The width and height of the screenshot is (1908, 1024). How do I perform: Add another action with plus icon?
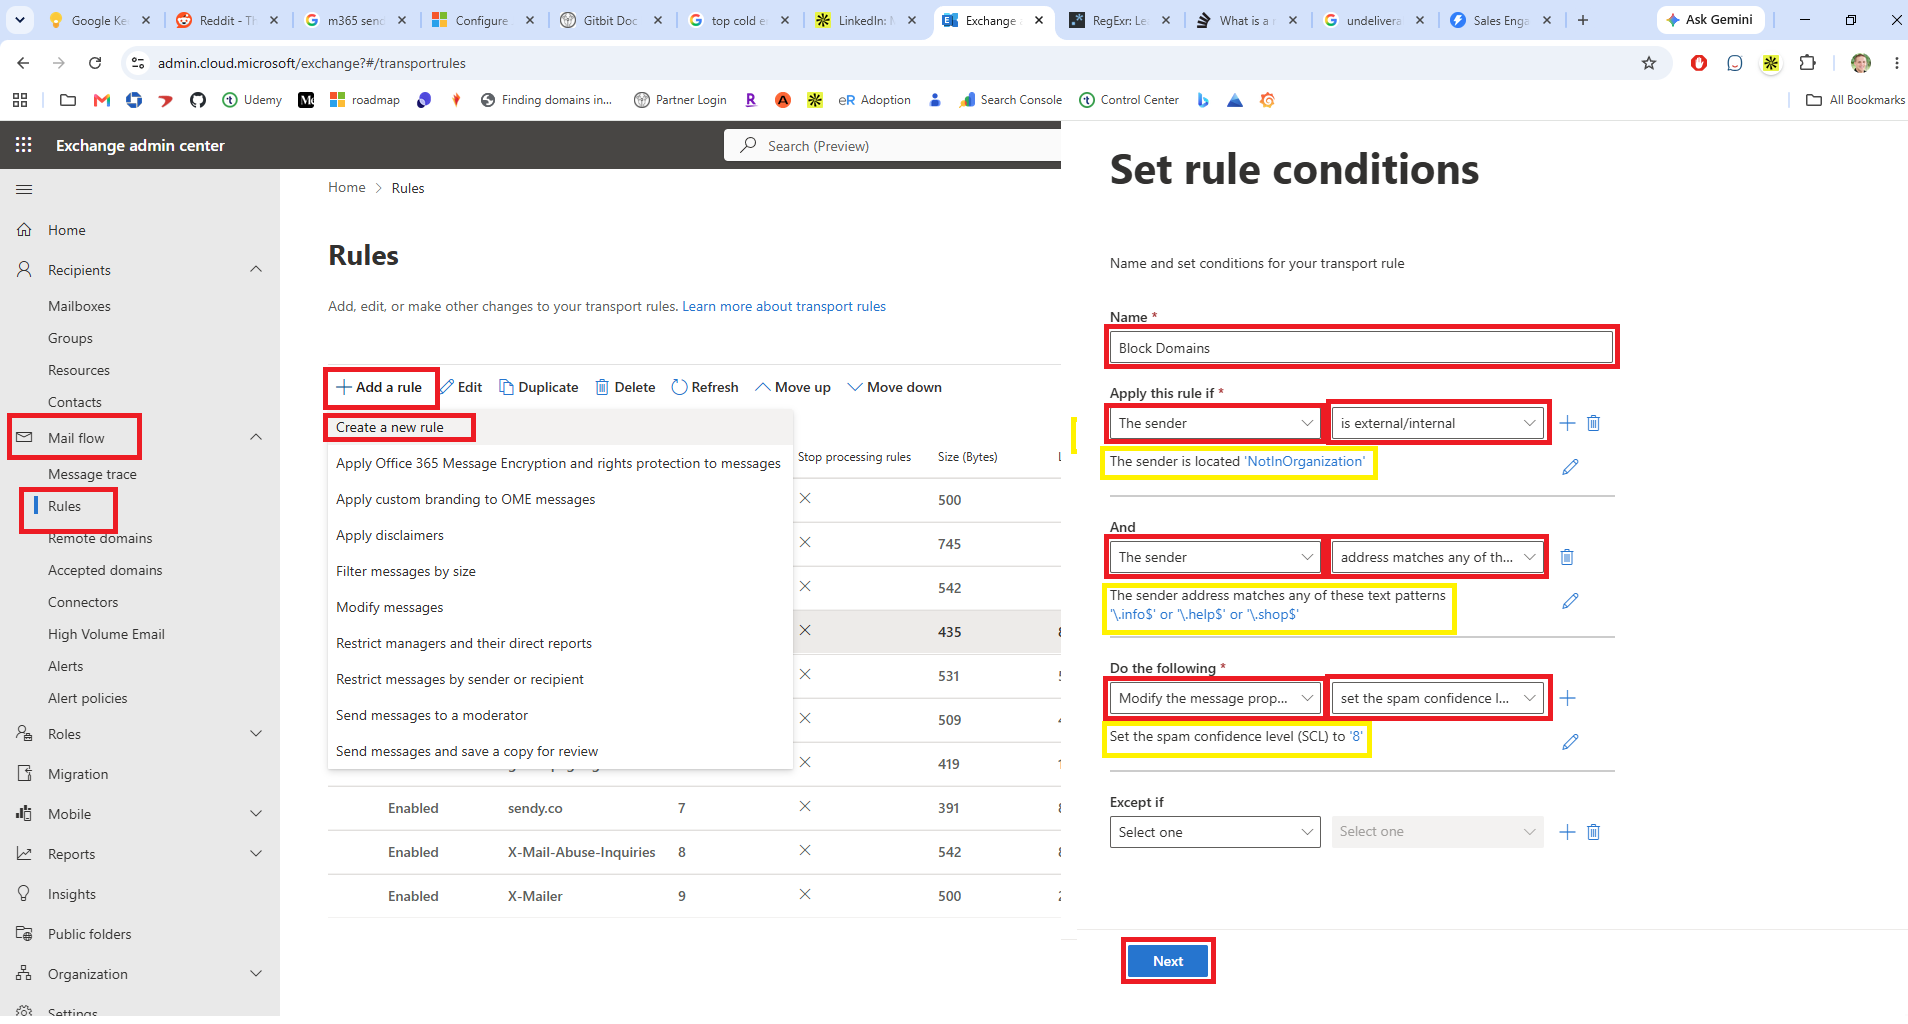[1567, 698]
